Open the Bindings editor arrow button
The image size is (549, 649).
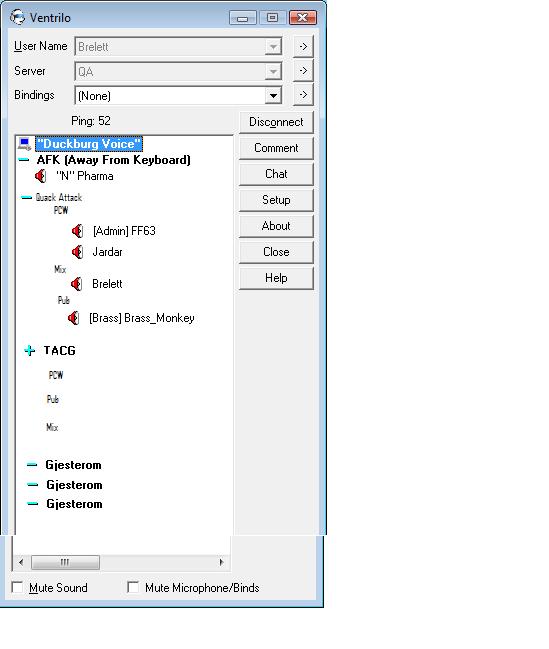point(303,95)
